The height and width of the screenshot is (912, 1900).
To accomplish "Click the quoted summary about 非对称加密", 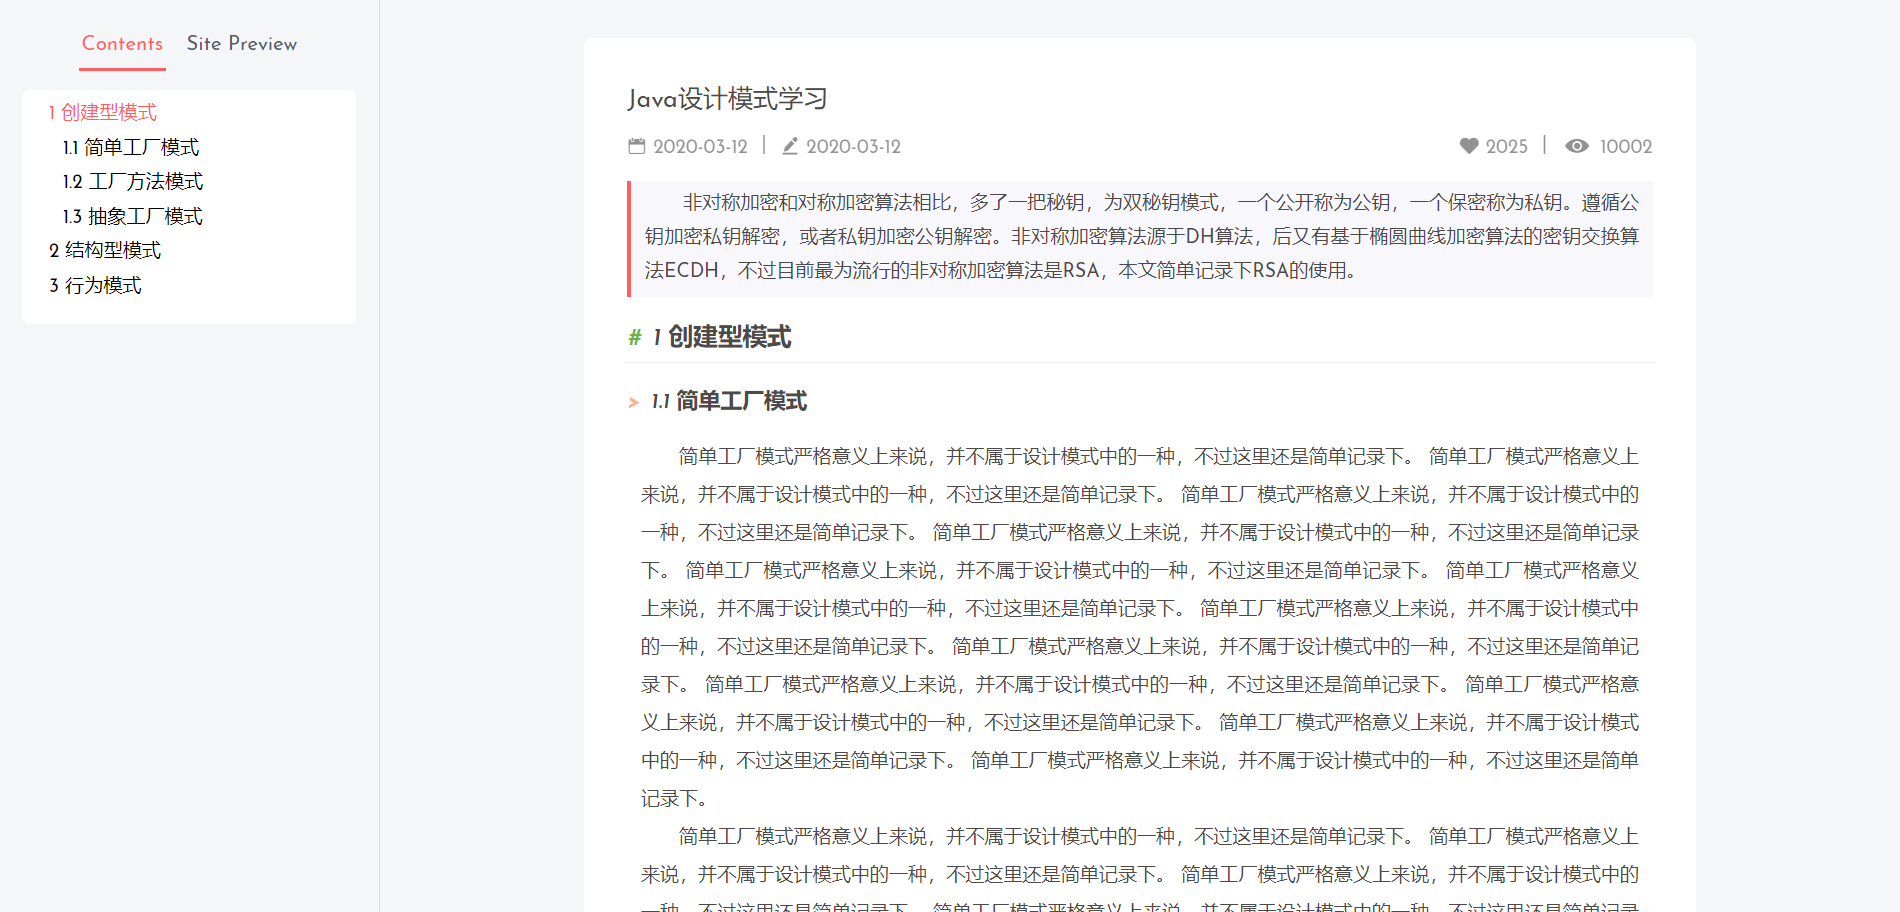I will (x=1140, y=238).
